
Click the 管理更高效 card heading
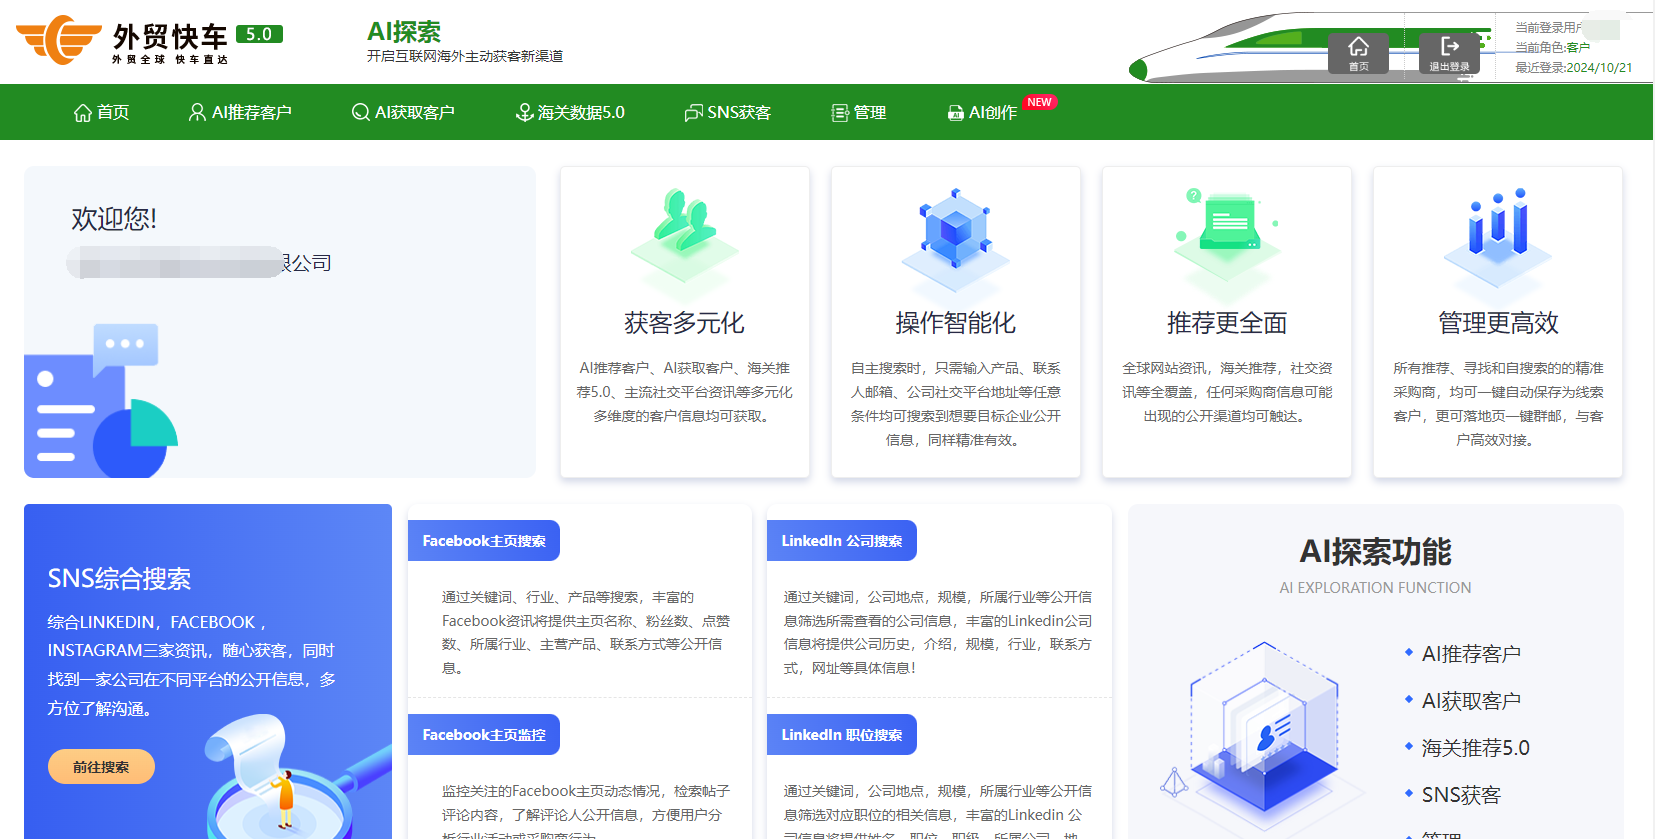[1498, 323]
